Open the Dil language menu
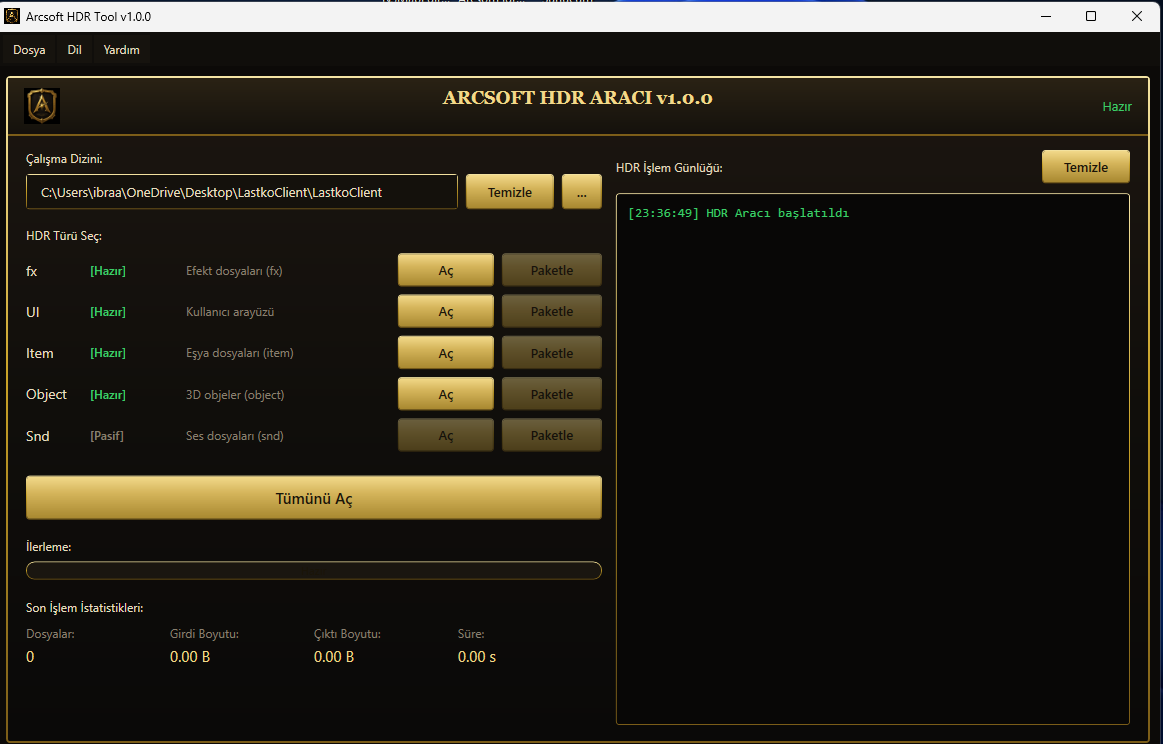The width and height of the screenshot is (1163, 744). [74, 50]
